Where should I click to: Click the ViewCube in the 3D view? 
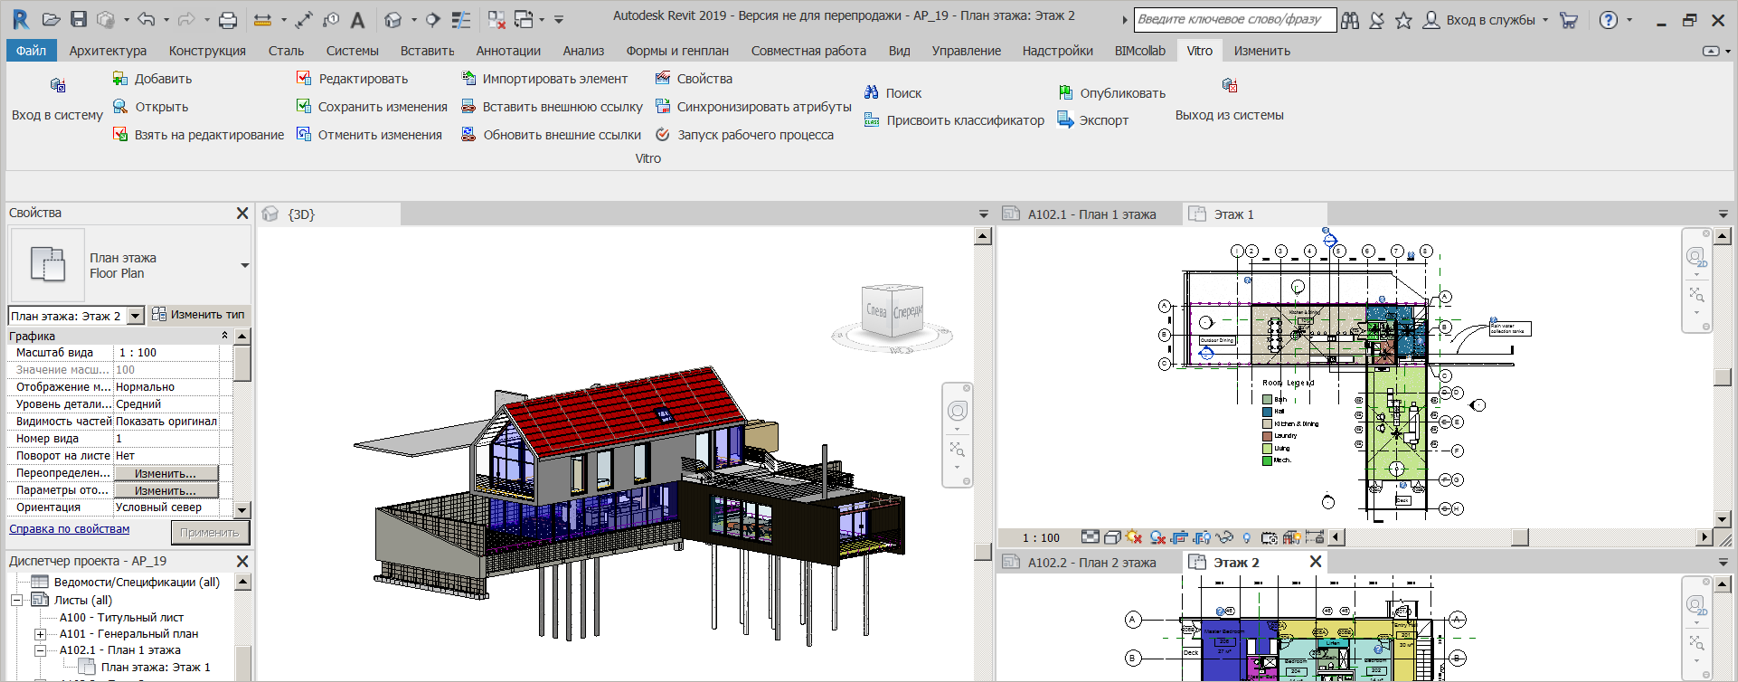[x=892, y=312]
